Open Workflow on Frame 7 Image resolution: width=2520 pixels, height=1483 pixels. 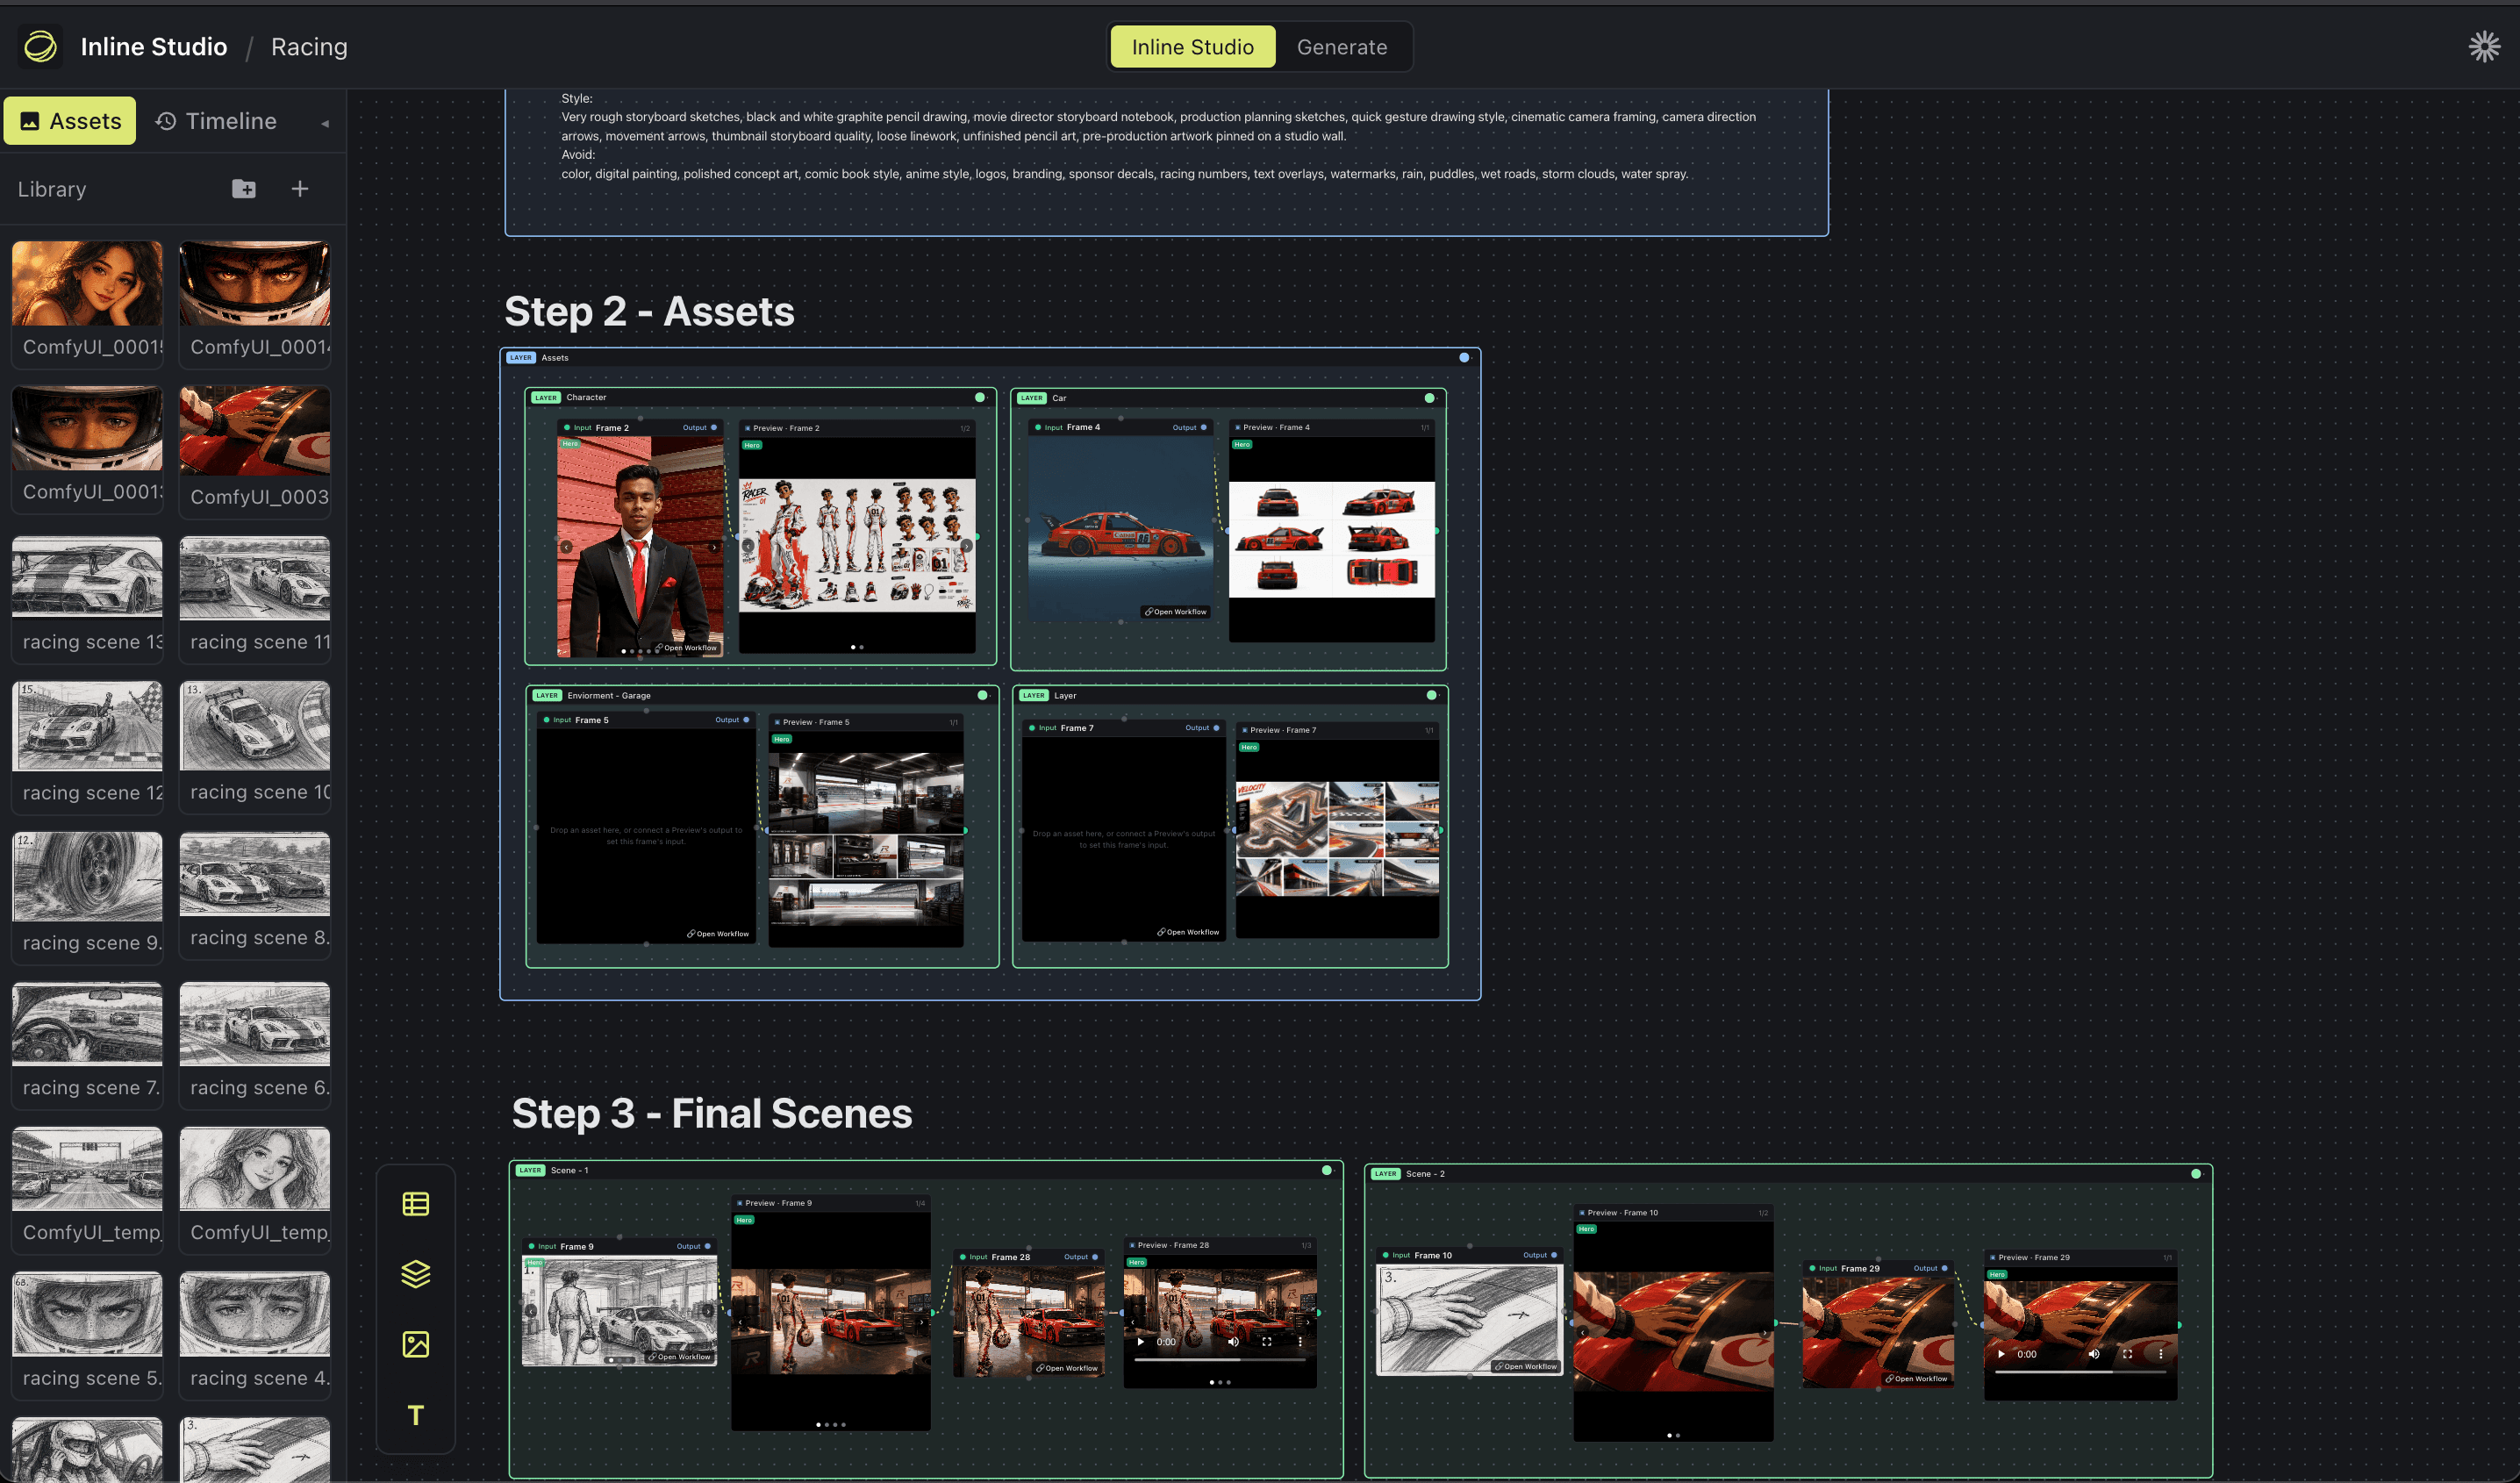[x=1188, y=932]
